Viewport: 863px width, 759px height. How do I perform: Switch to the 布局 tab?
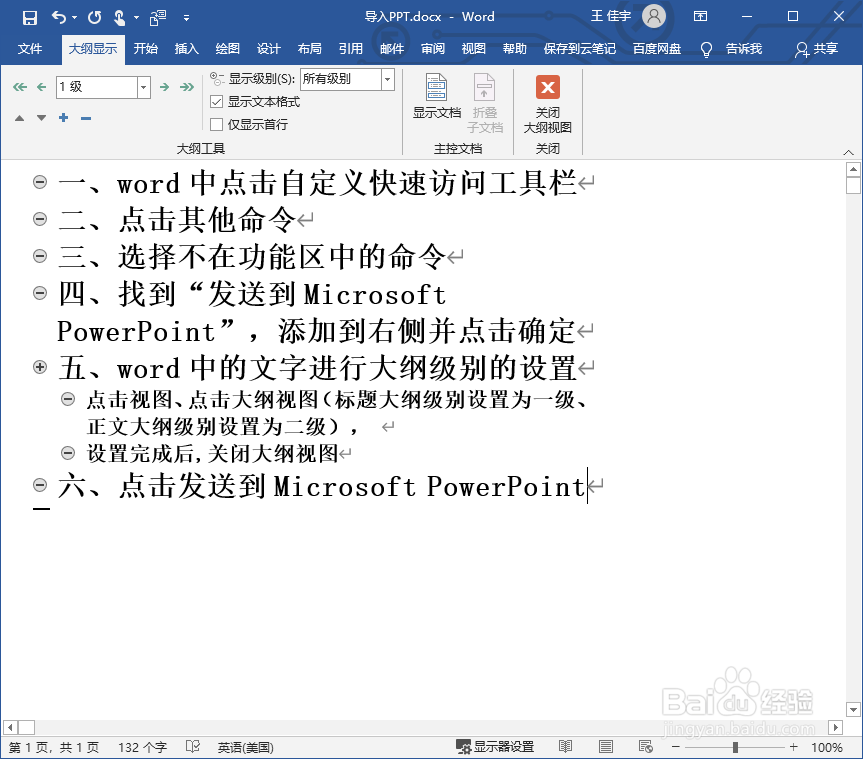point(309,49)
